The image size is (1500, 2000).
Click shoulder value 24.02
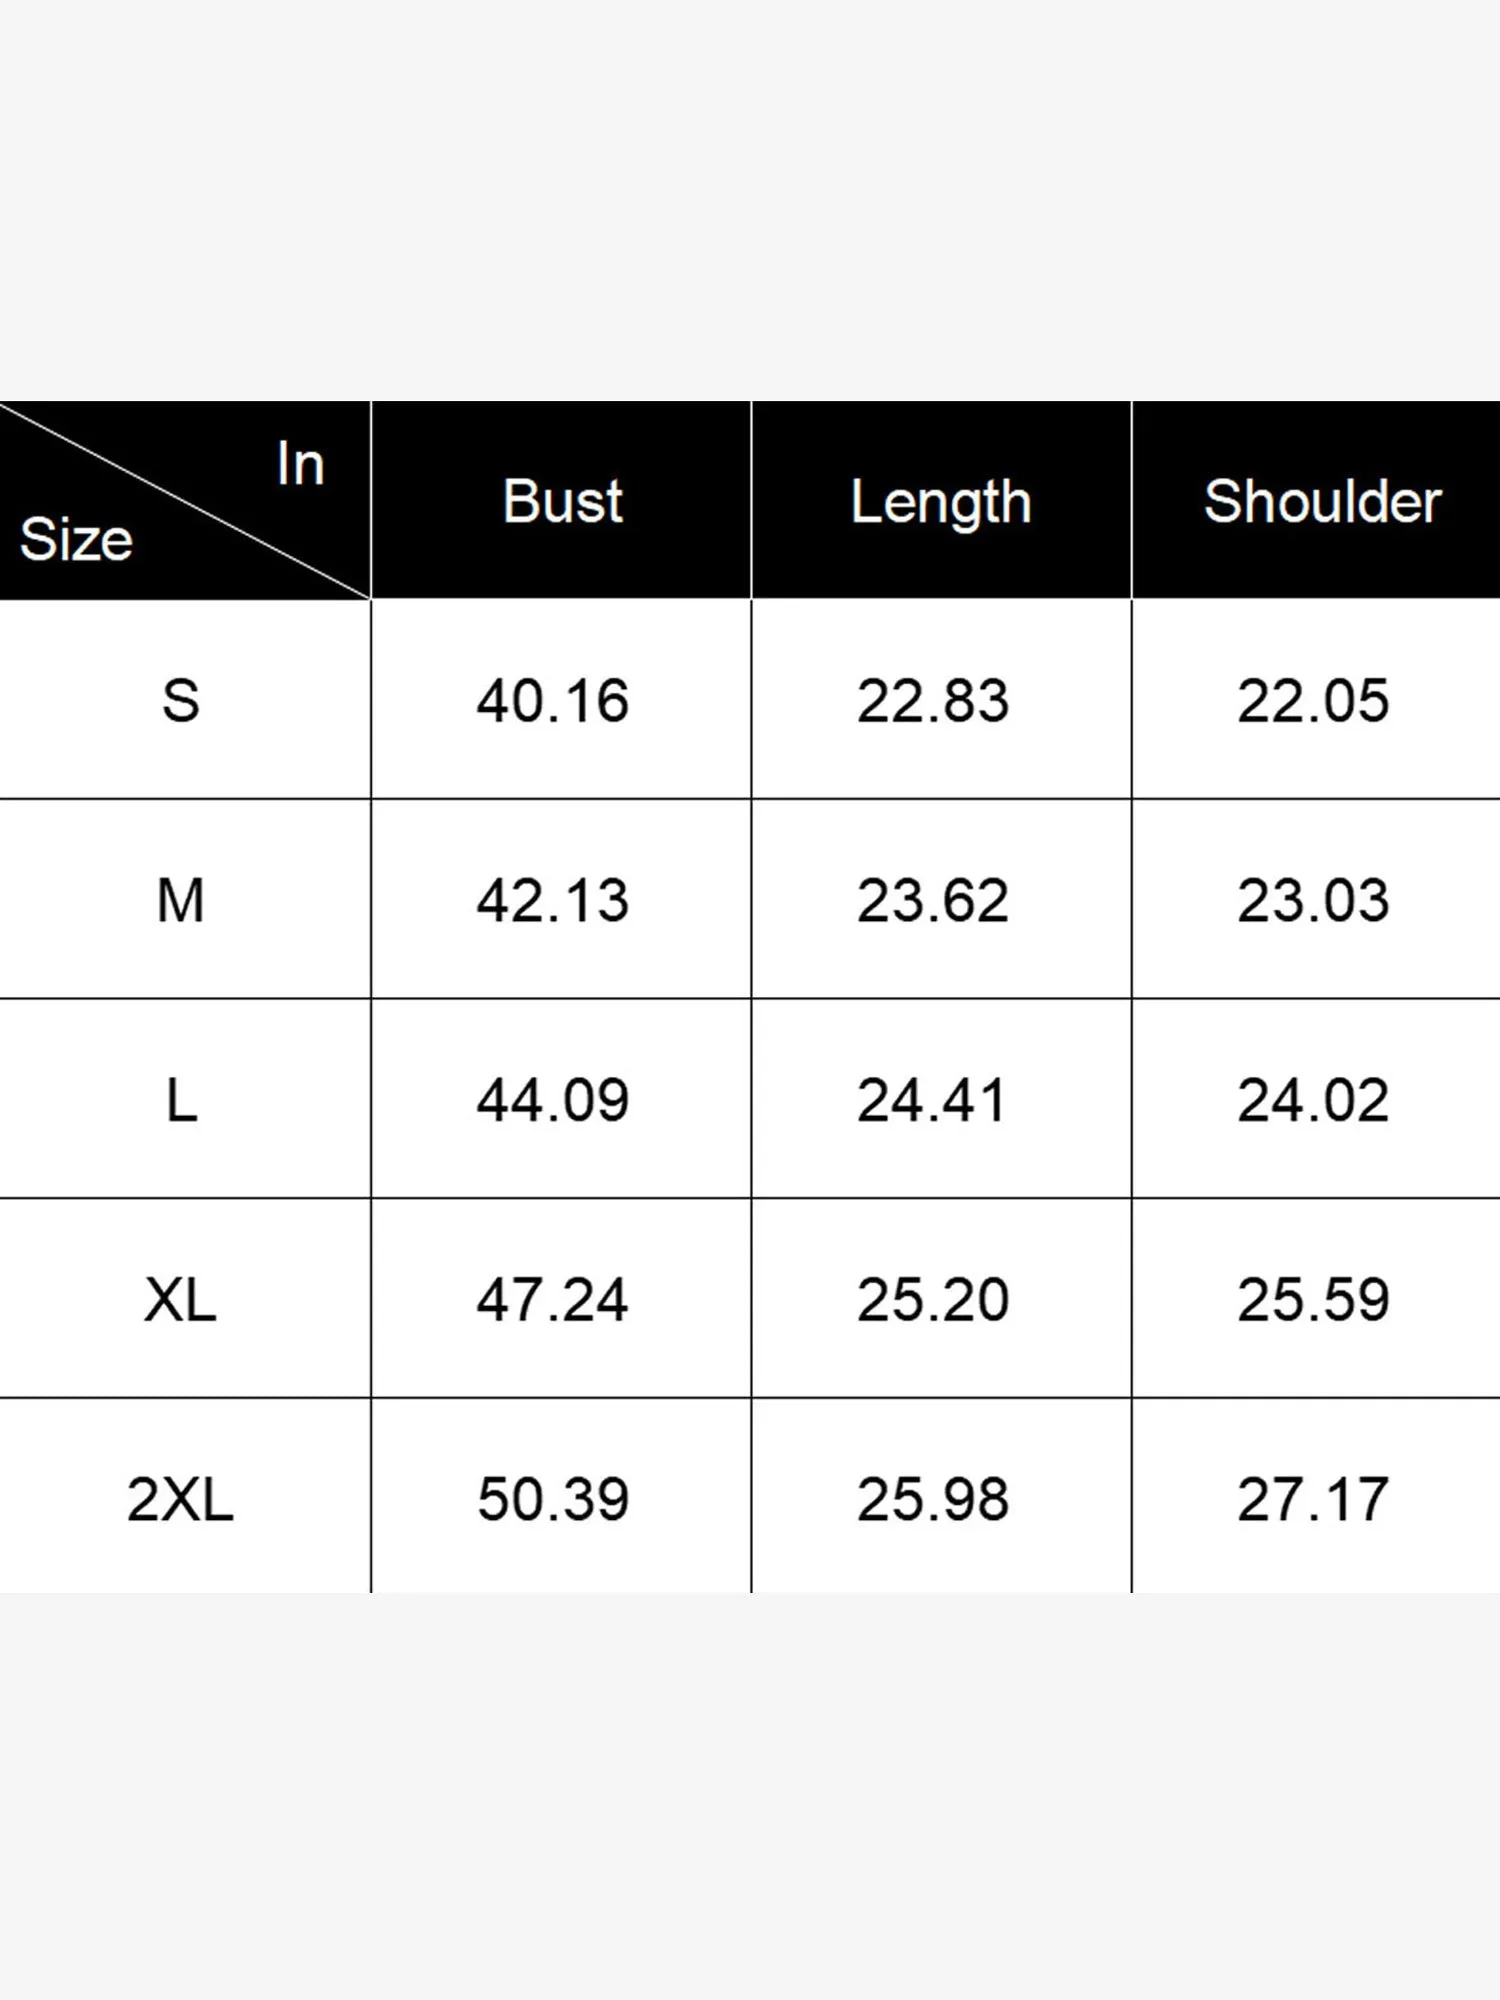click(1313, 1100)
